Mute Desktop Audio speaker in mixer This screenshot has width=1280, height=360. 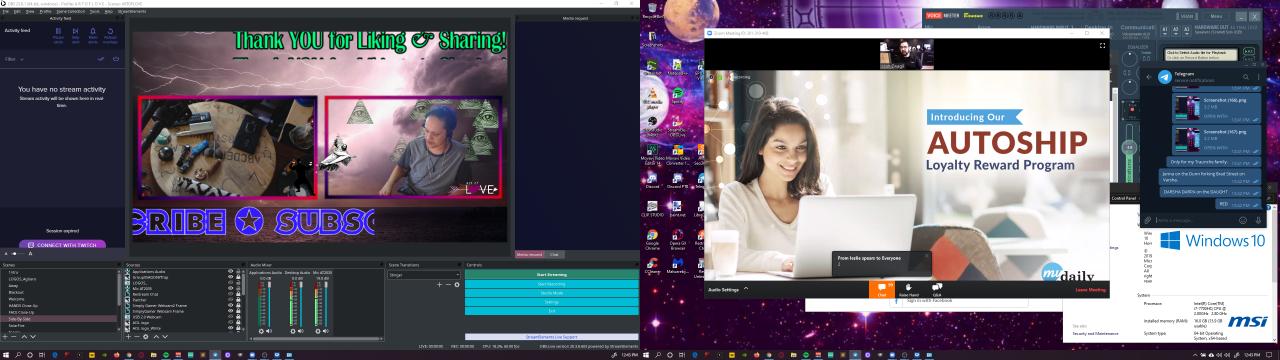pos(300,331)
